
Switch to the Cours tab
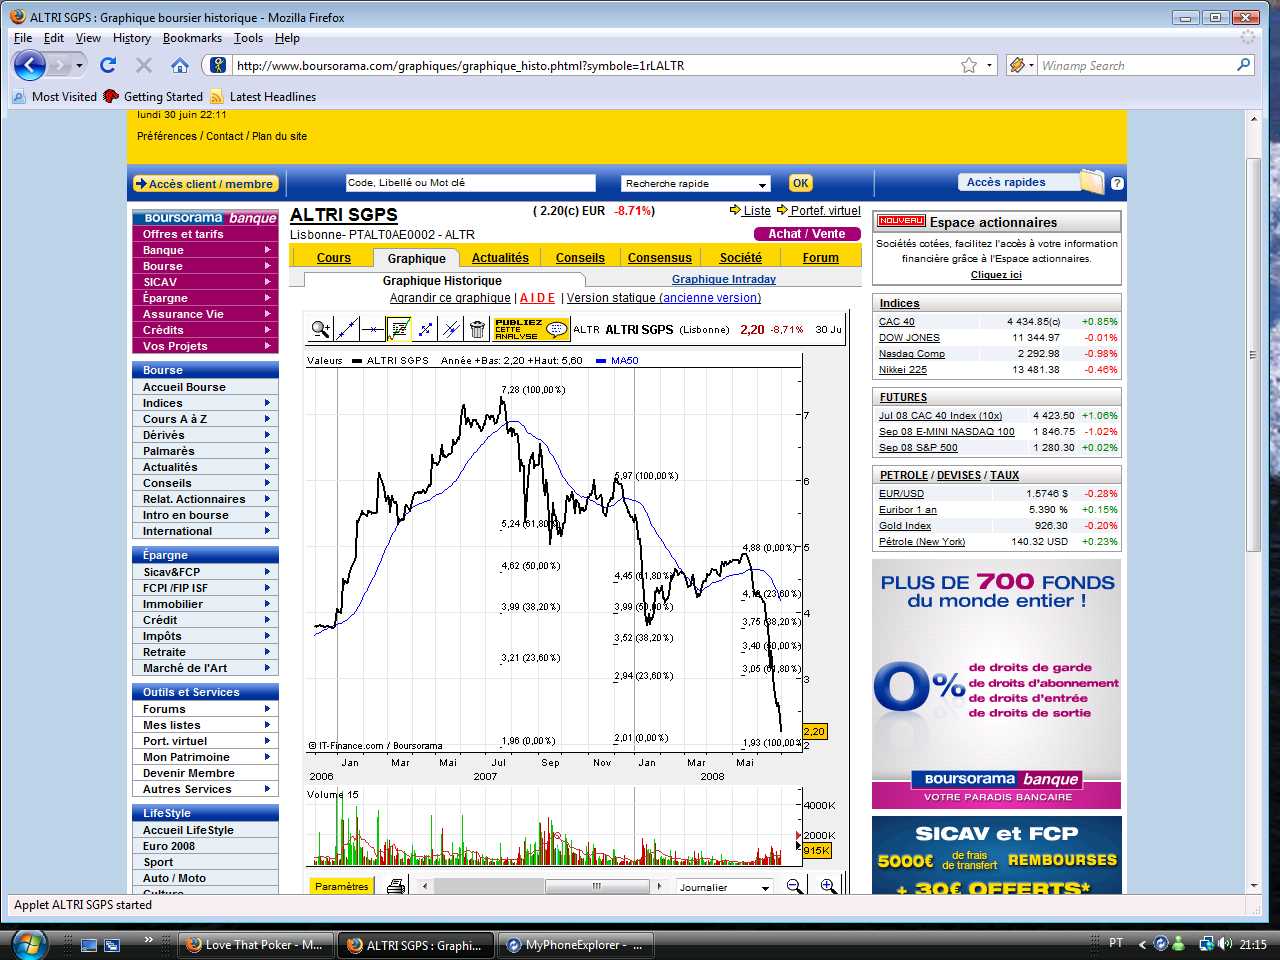click(x=334, y=258)
